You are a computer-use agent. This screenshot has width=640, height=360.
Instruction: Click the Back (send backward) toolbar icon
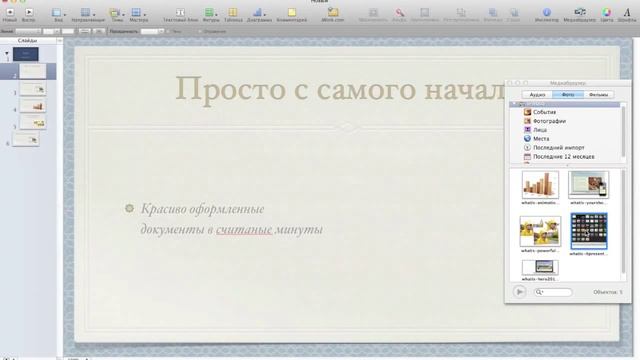pos(514,13)
